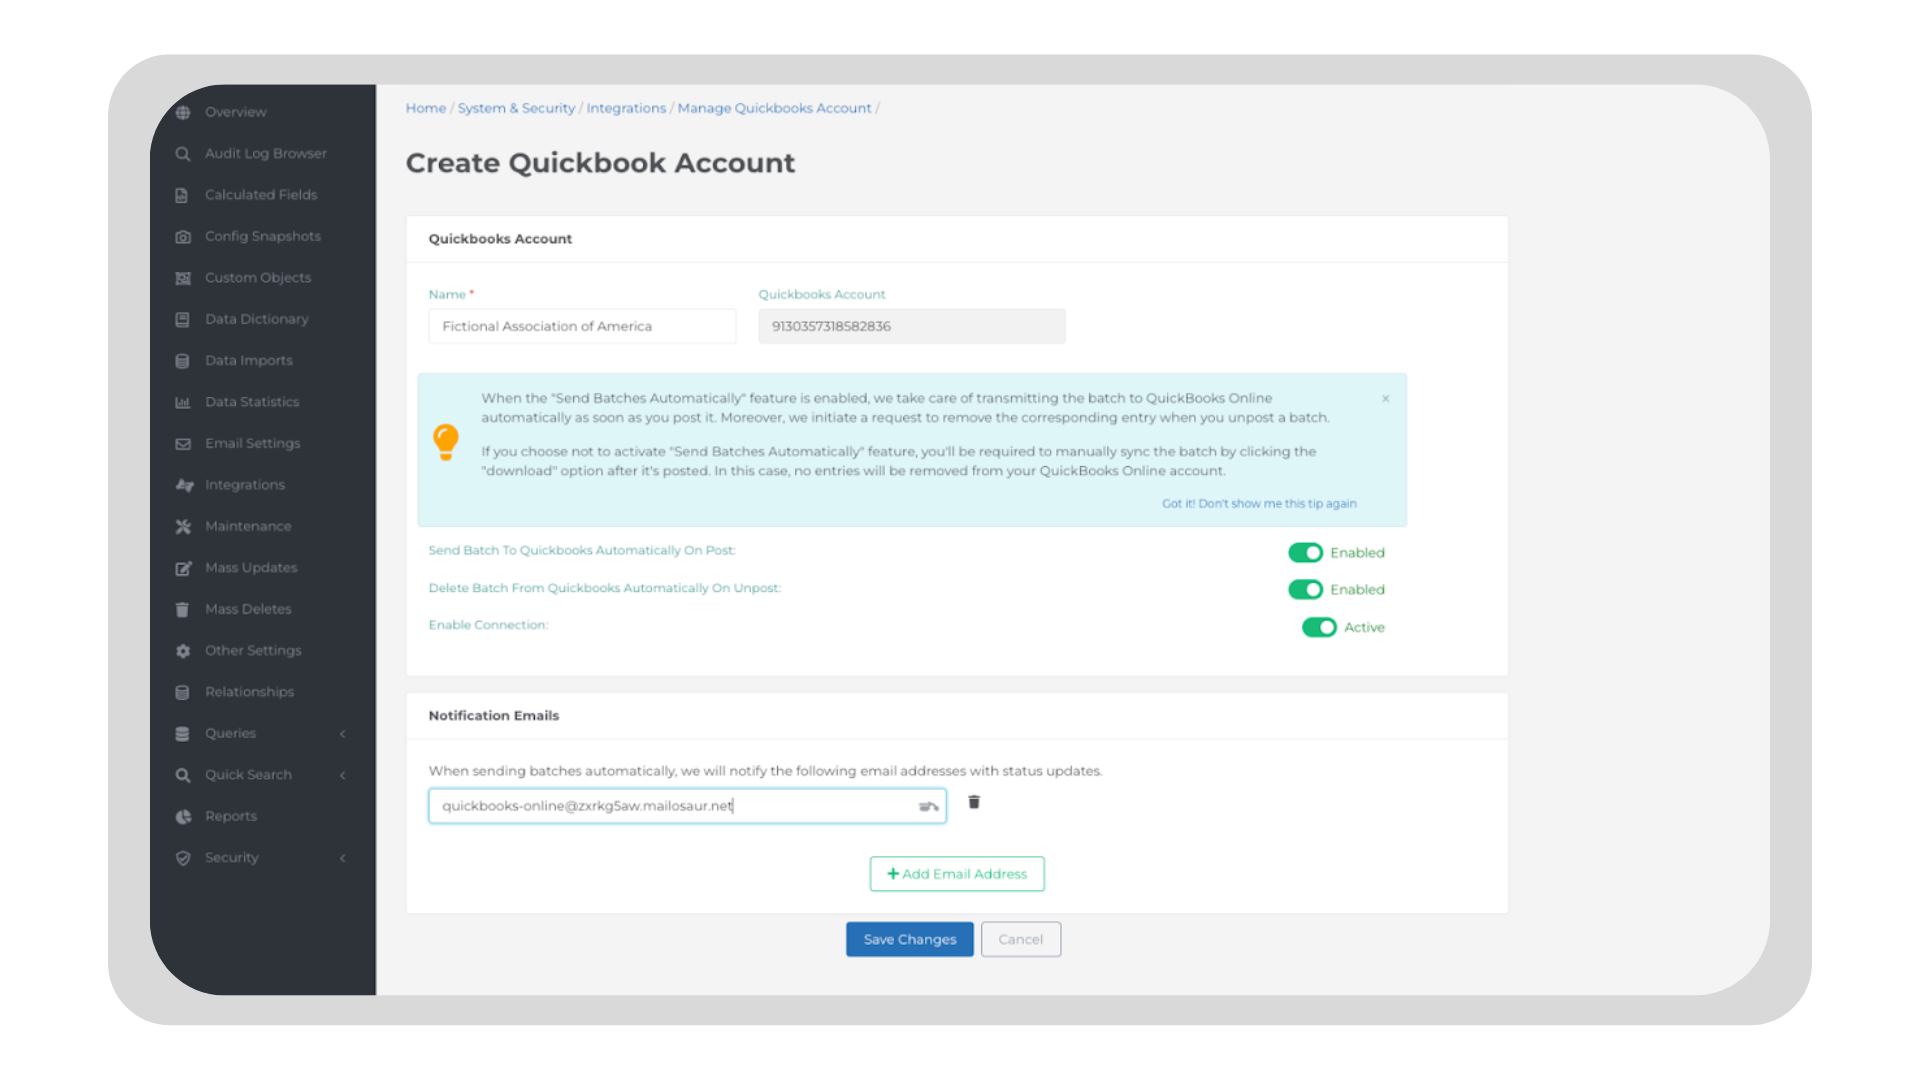The width and height of the screenshot is (1920, 1080).
Task: Select Email Settings in the sidebar
Action: (x=253, y=443)
